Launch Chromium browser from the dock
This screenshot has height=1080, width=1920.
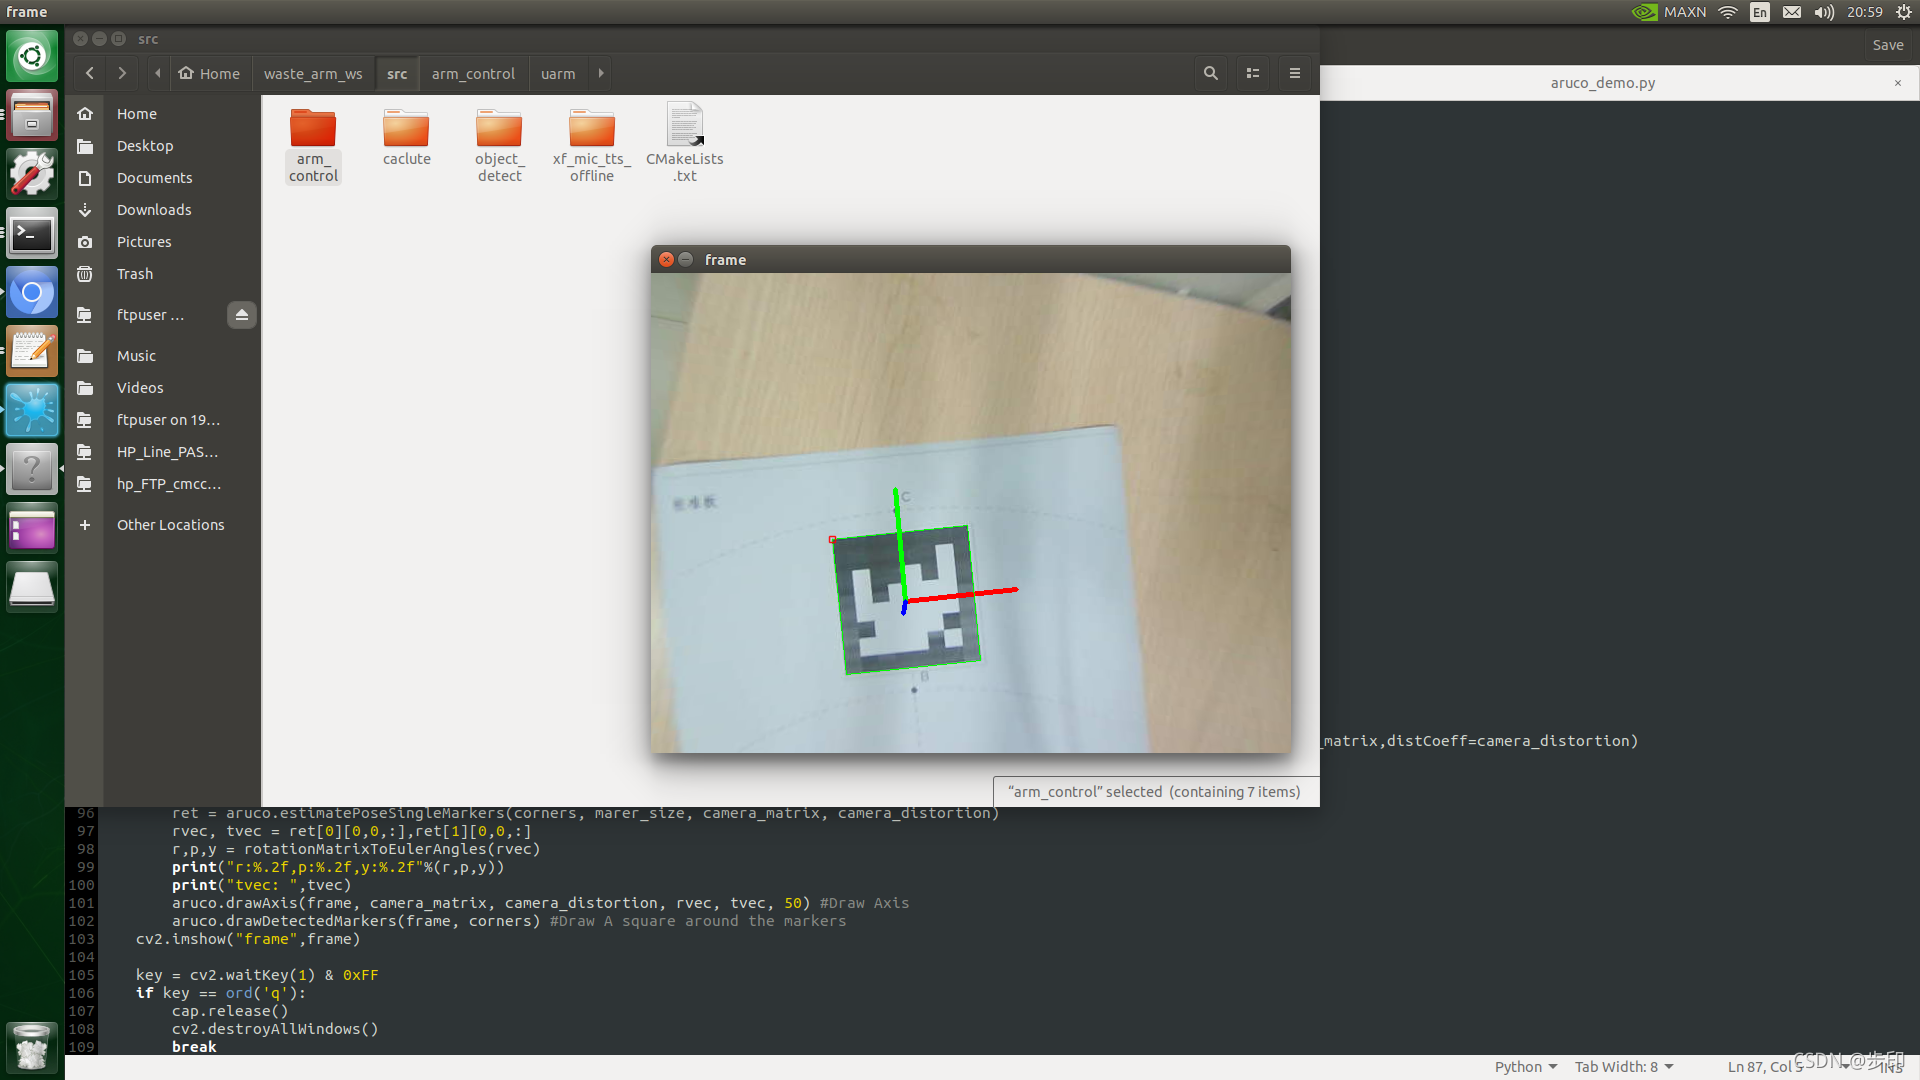pos(32,293)
